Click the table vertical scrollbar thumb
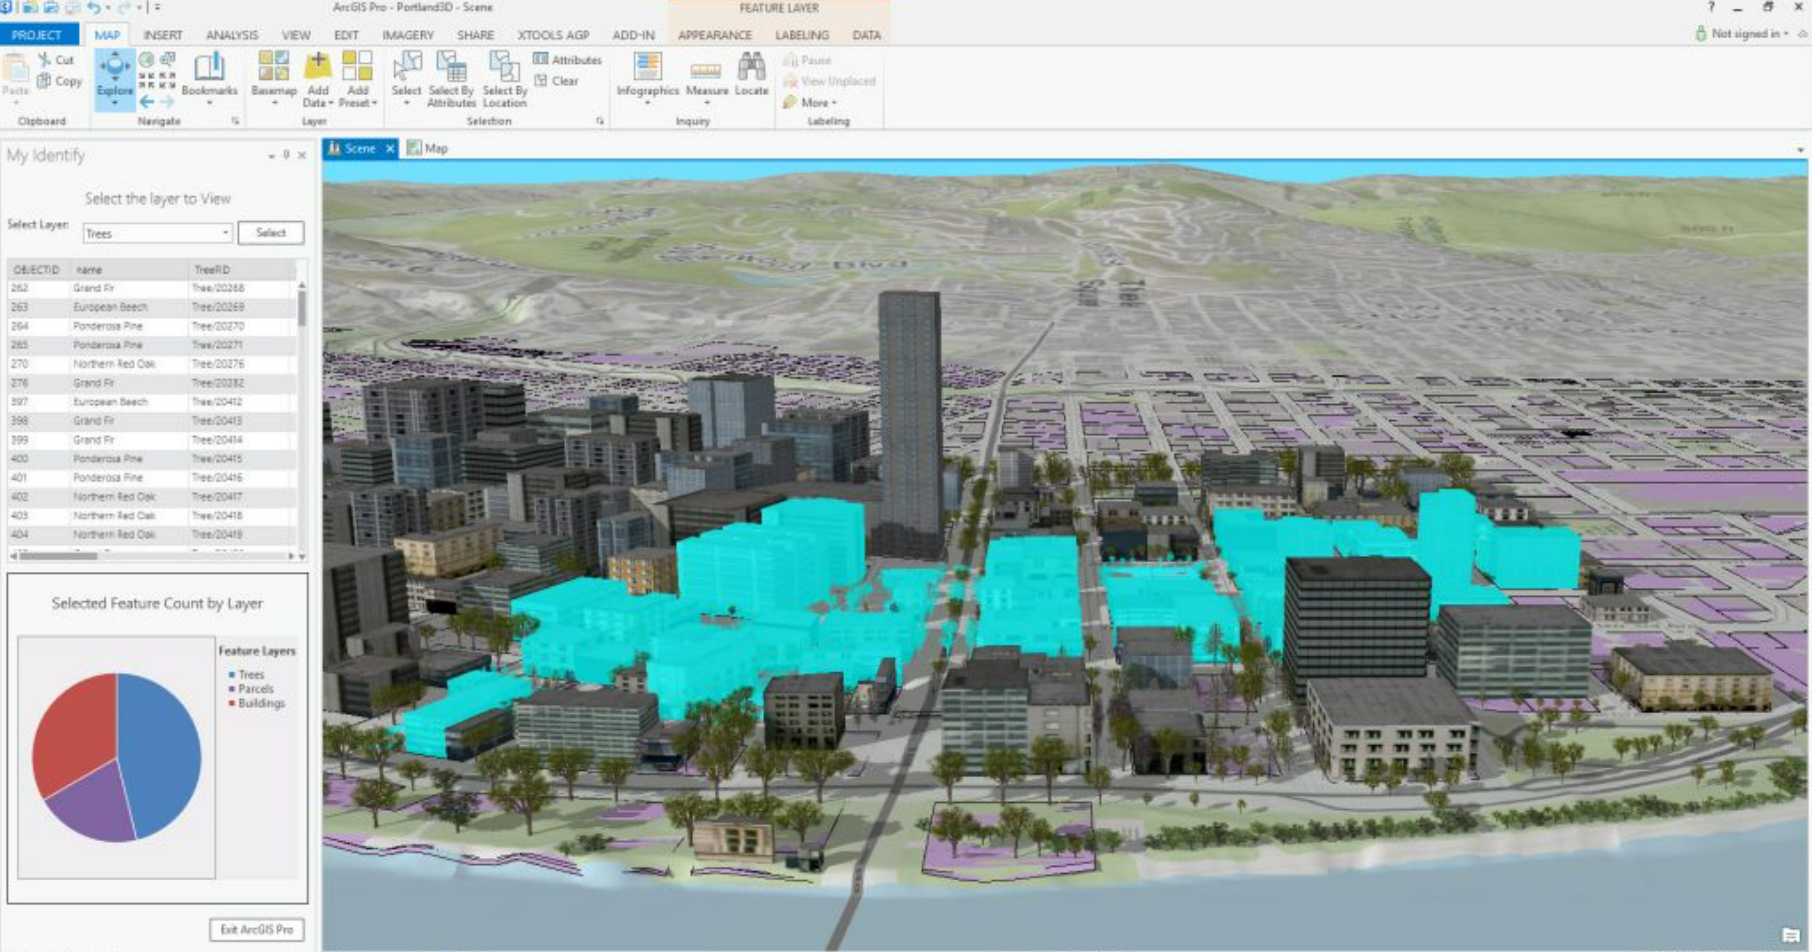1812x952 pixels. tap(301, 307)
